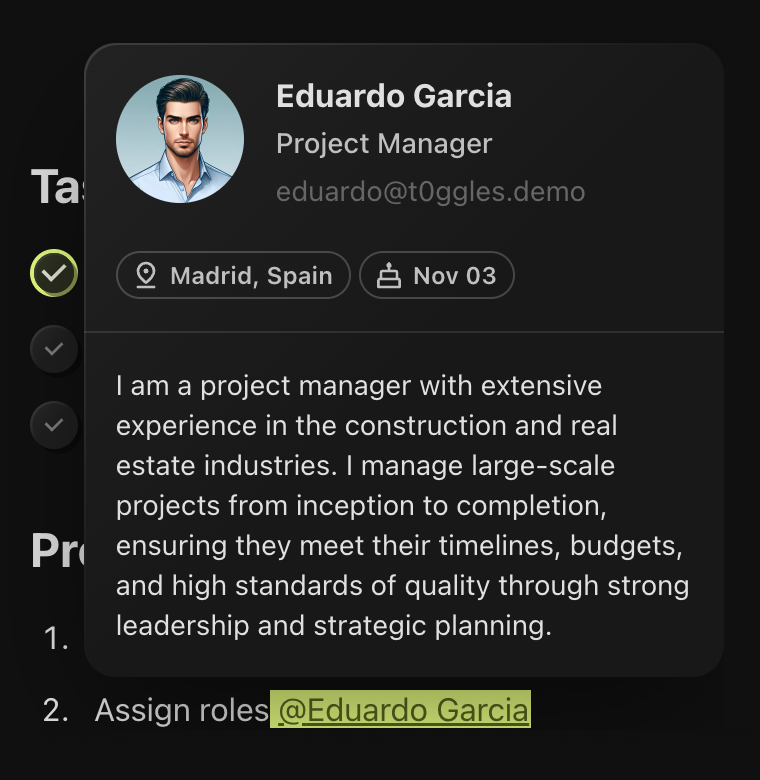This screenshot has width=760, height=780.
Task: Click the partially hidden Pr heading
Action: [57, 550]
